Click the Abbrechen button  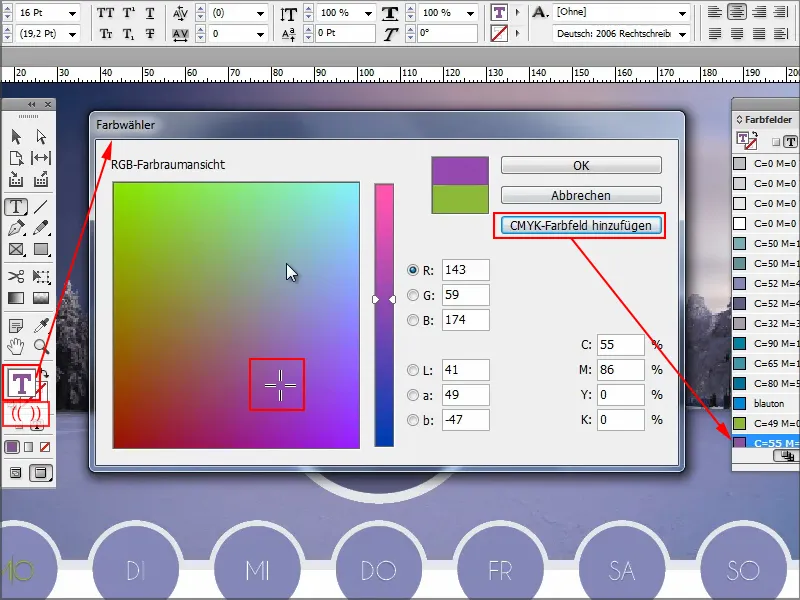(x=581, y=195)
